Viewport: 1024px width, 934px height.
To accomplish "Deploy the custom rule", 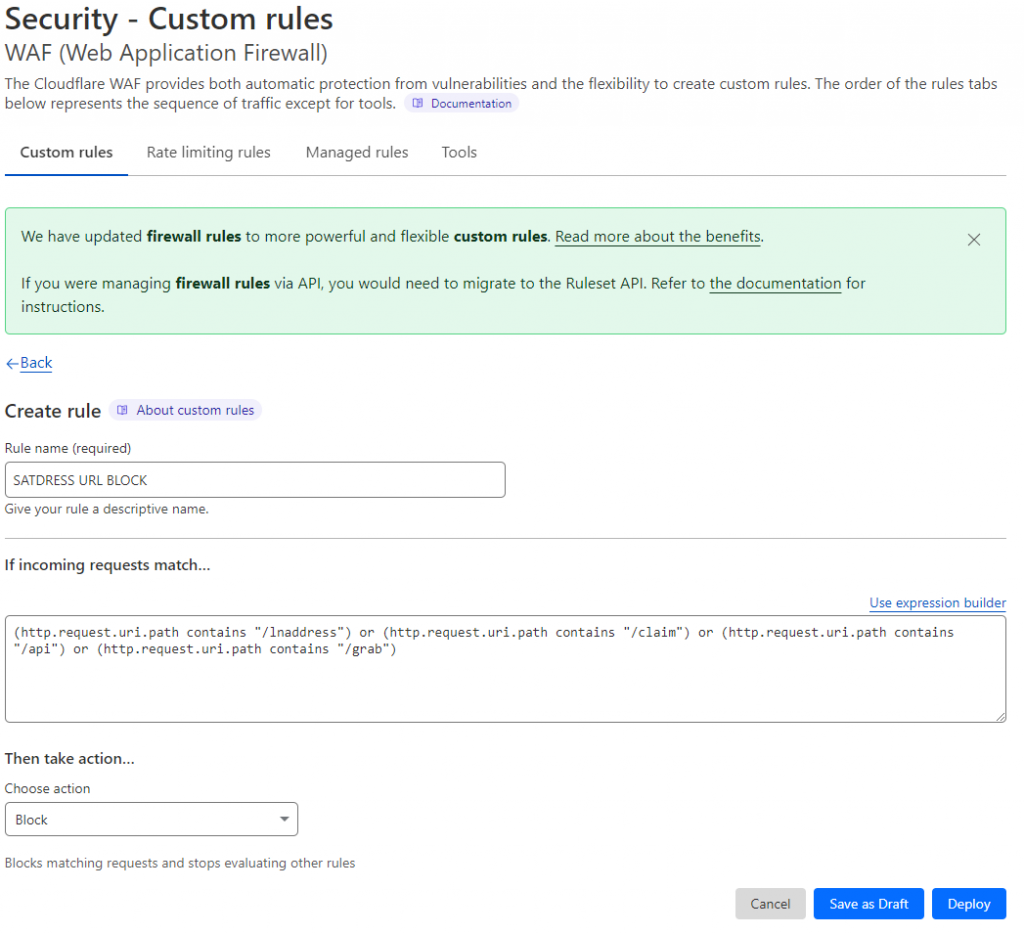I will (968, 904).
